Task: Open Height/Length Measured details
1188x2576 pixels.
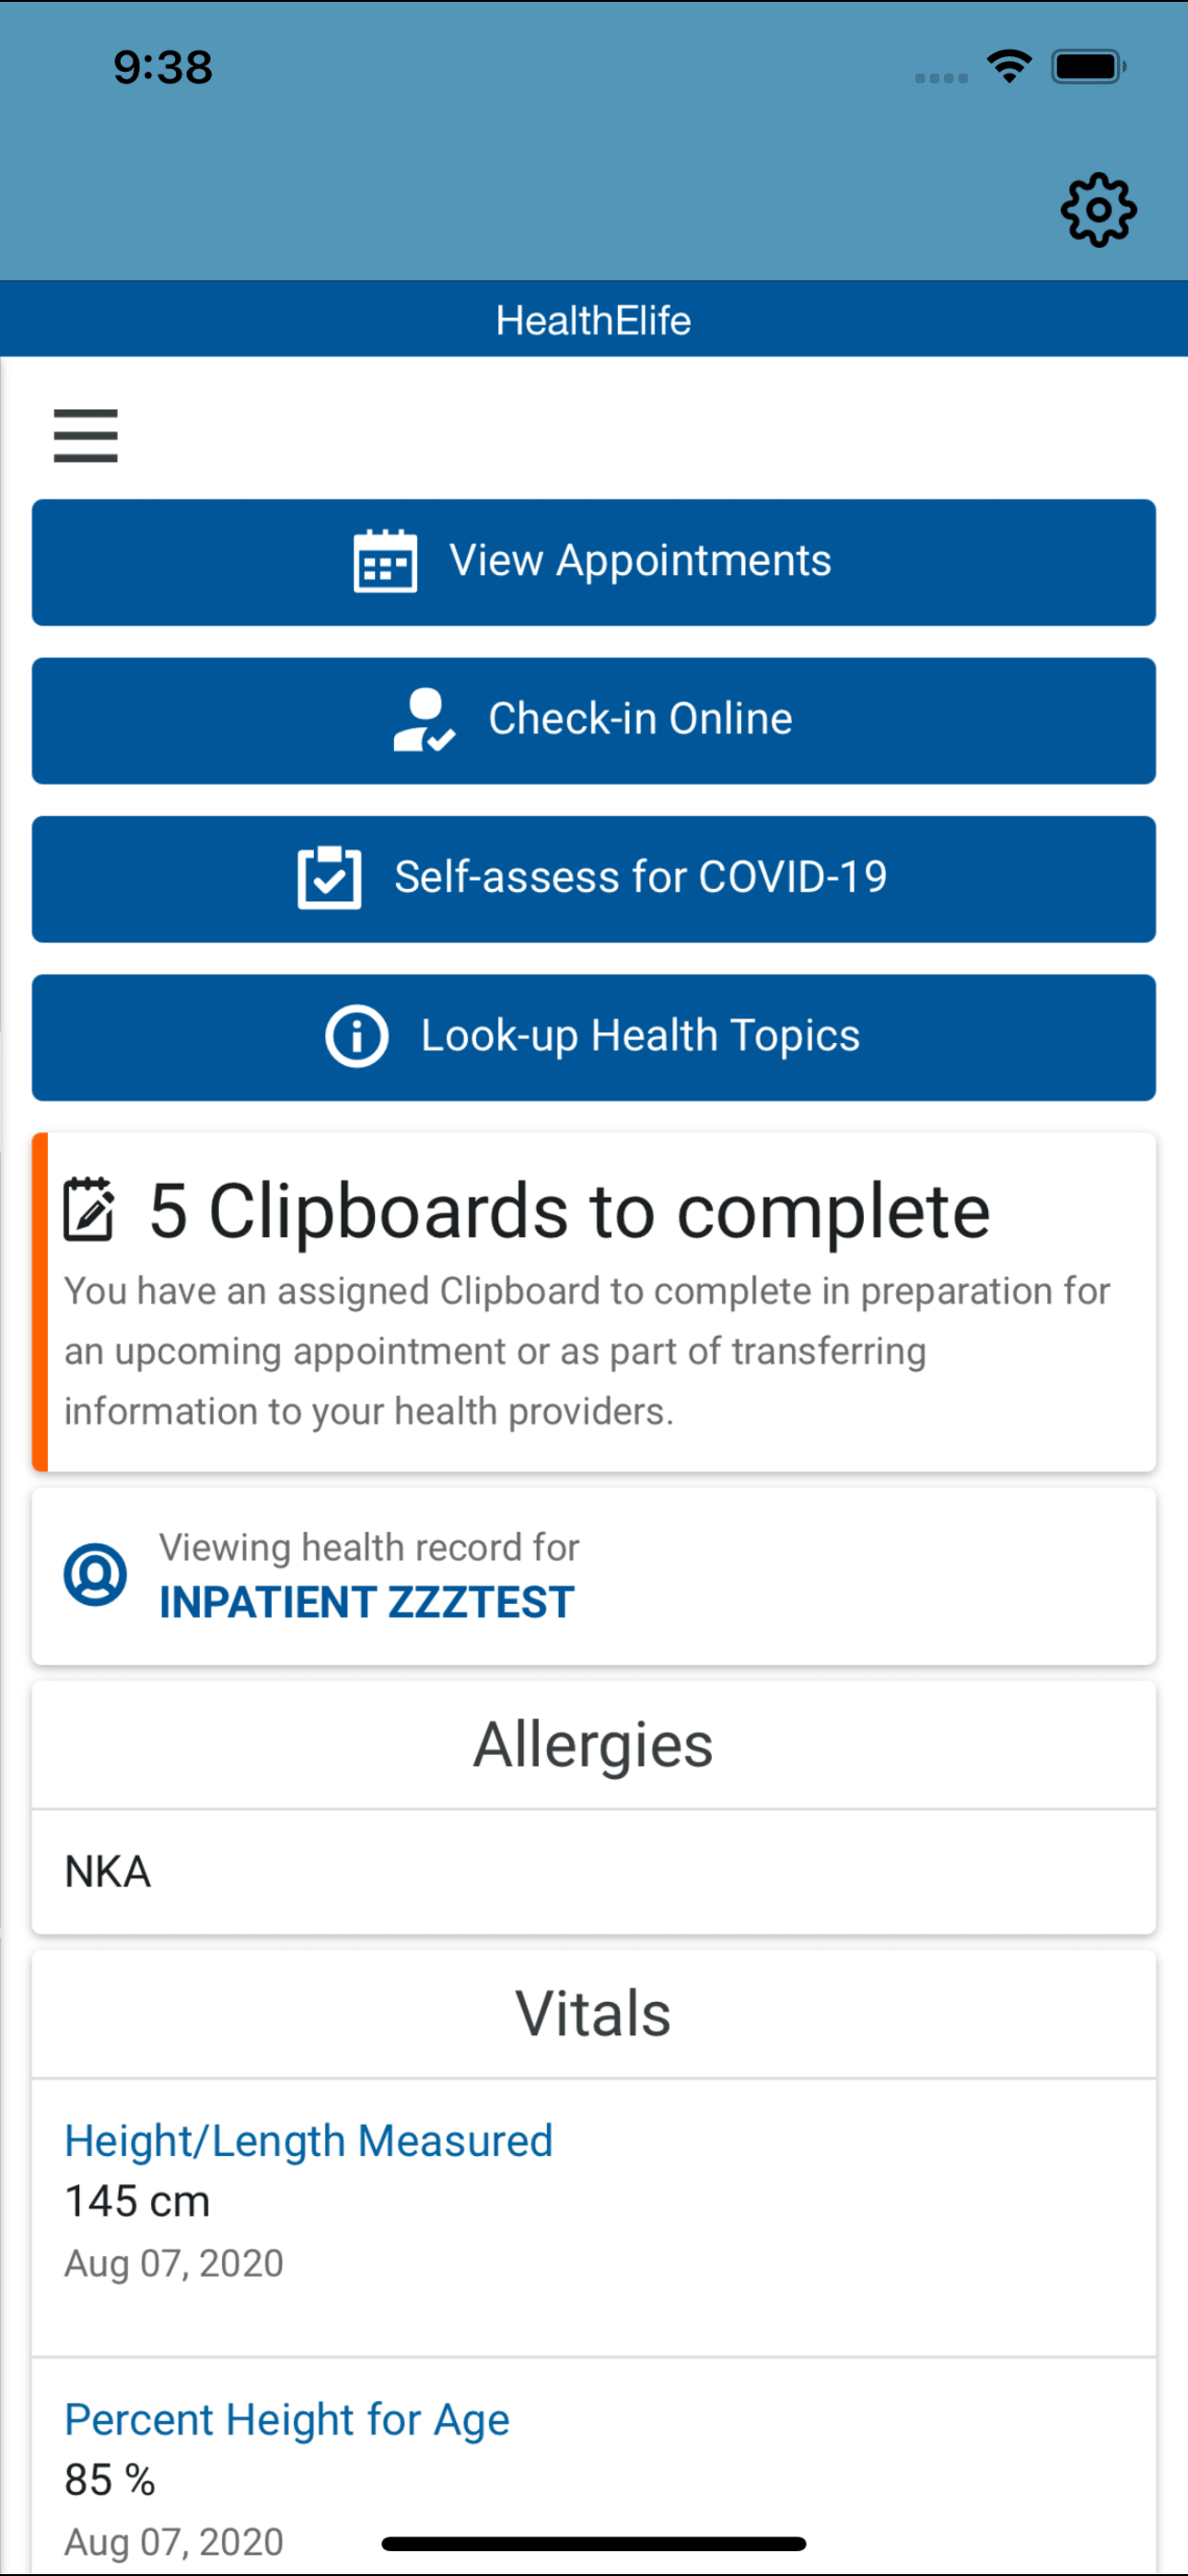Action: [308, 2140]
